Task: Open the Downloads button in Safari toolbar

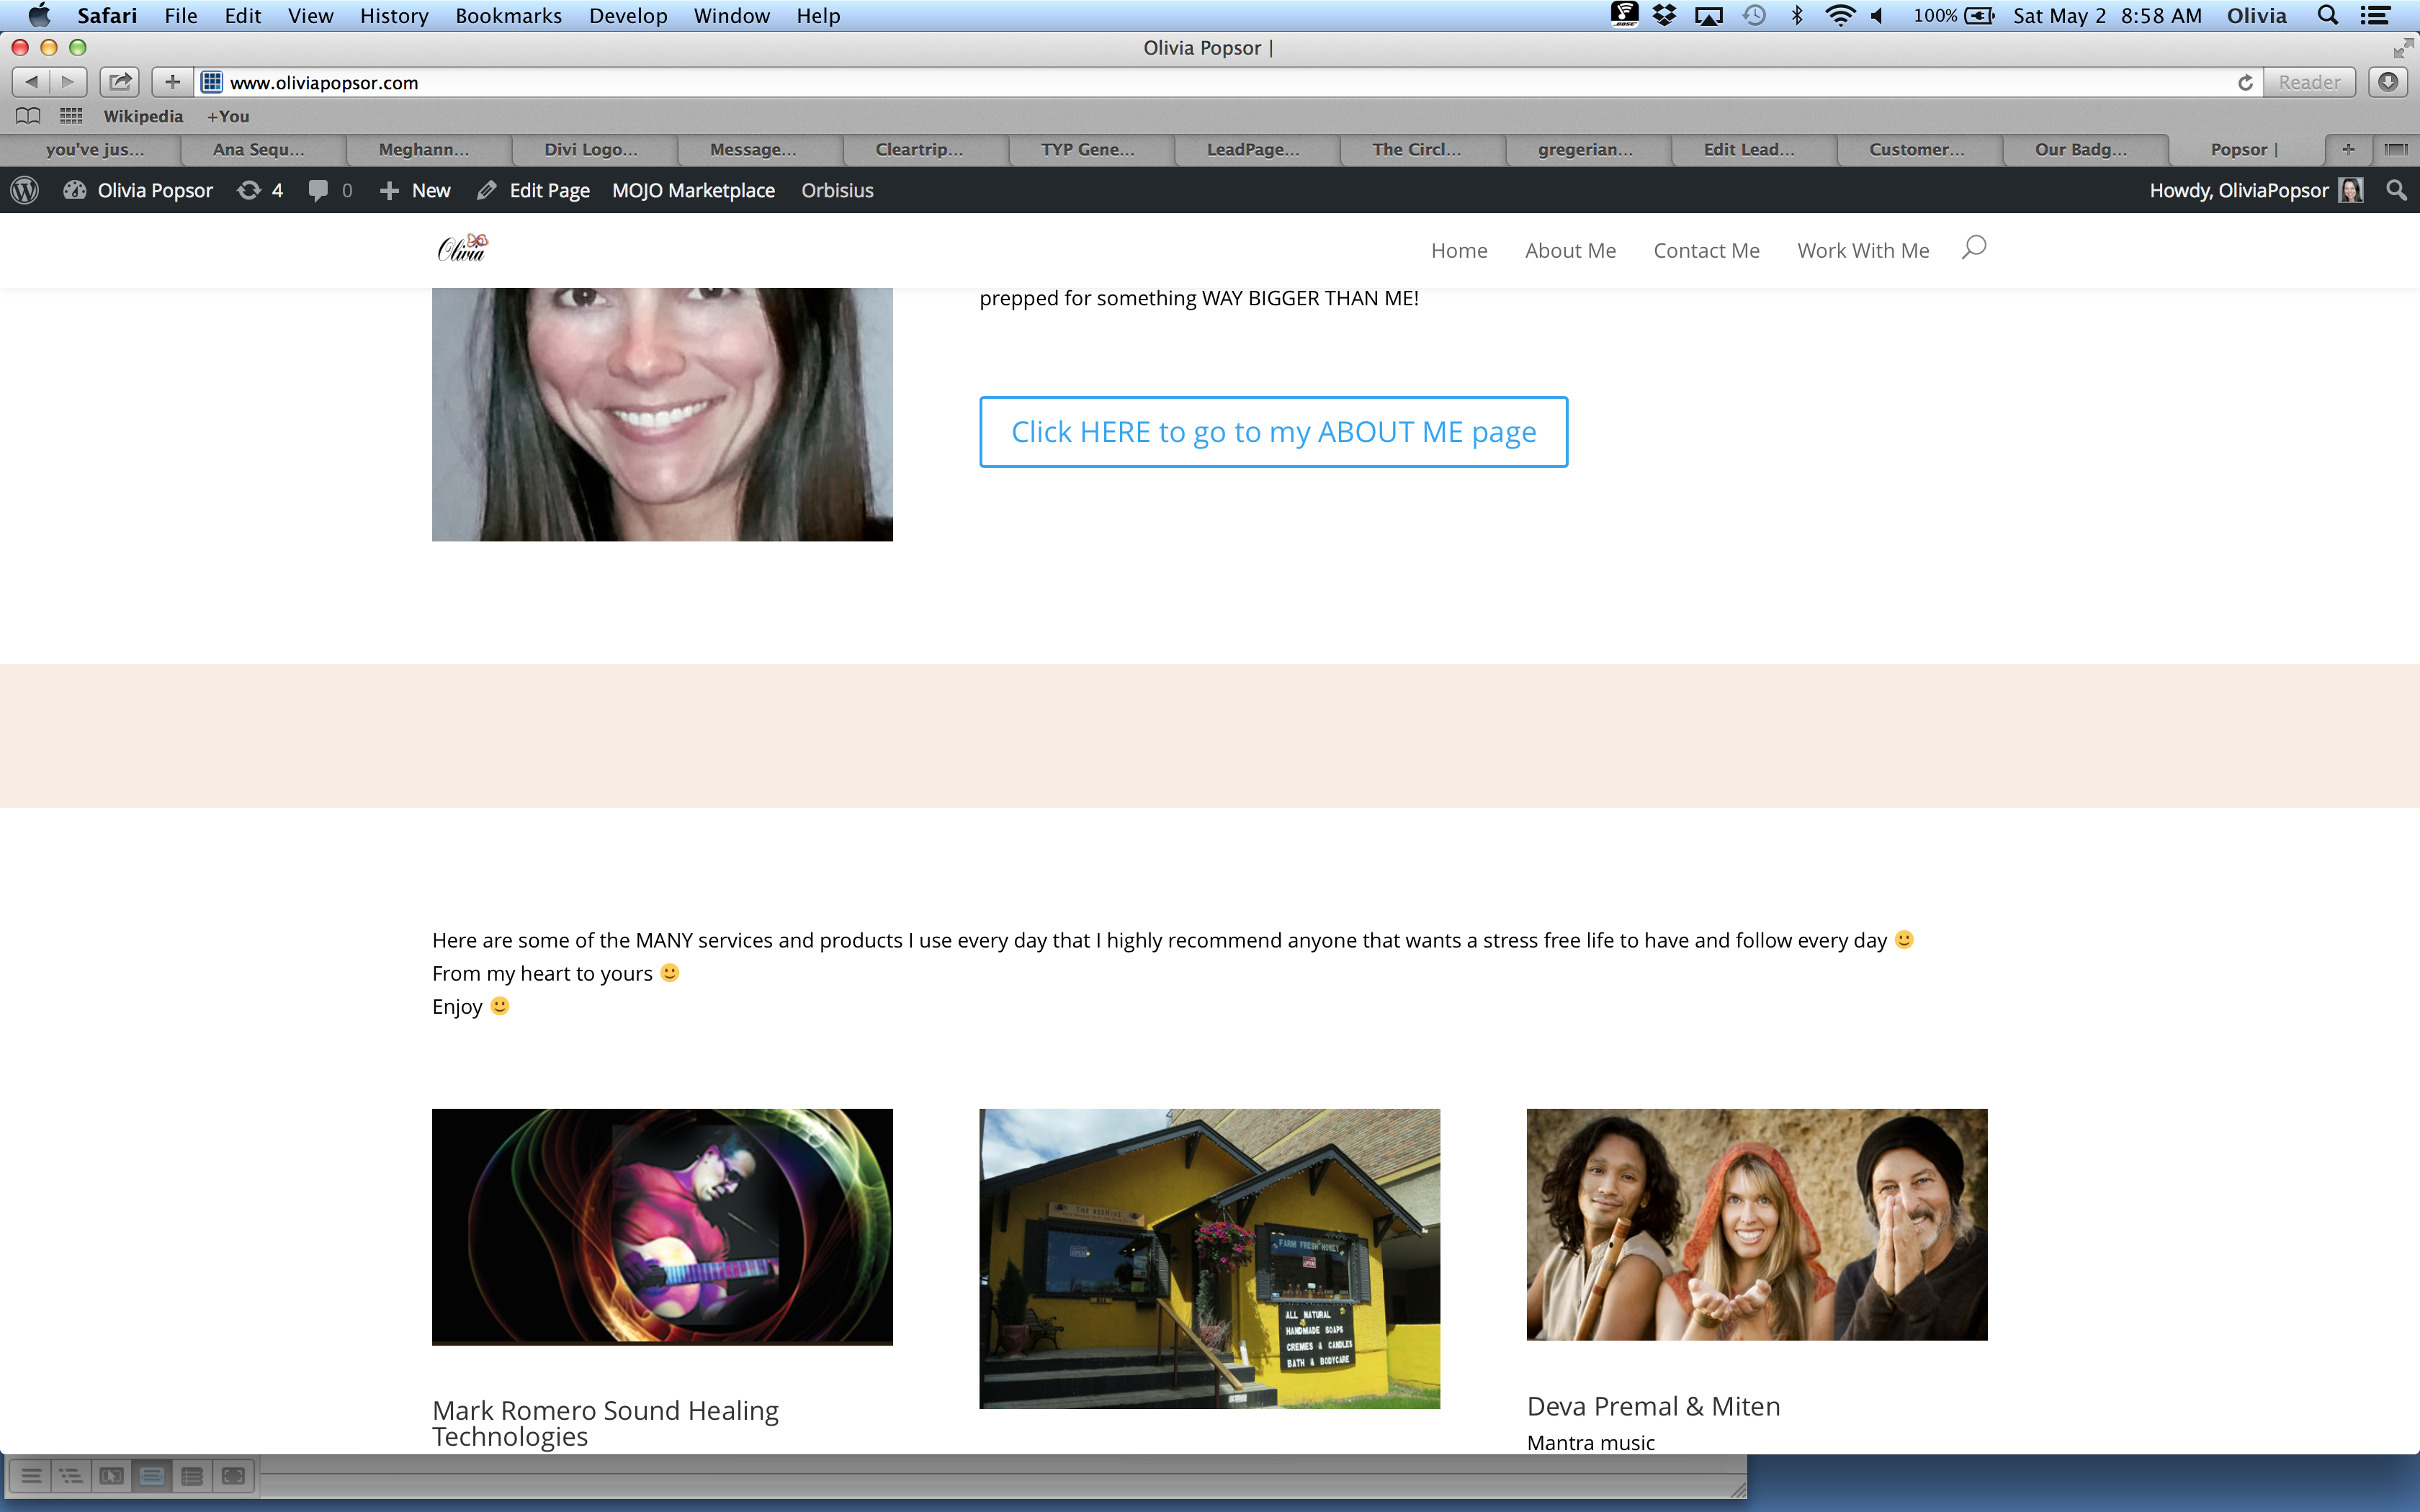Action: (2388, 82)
